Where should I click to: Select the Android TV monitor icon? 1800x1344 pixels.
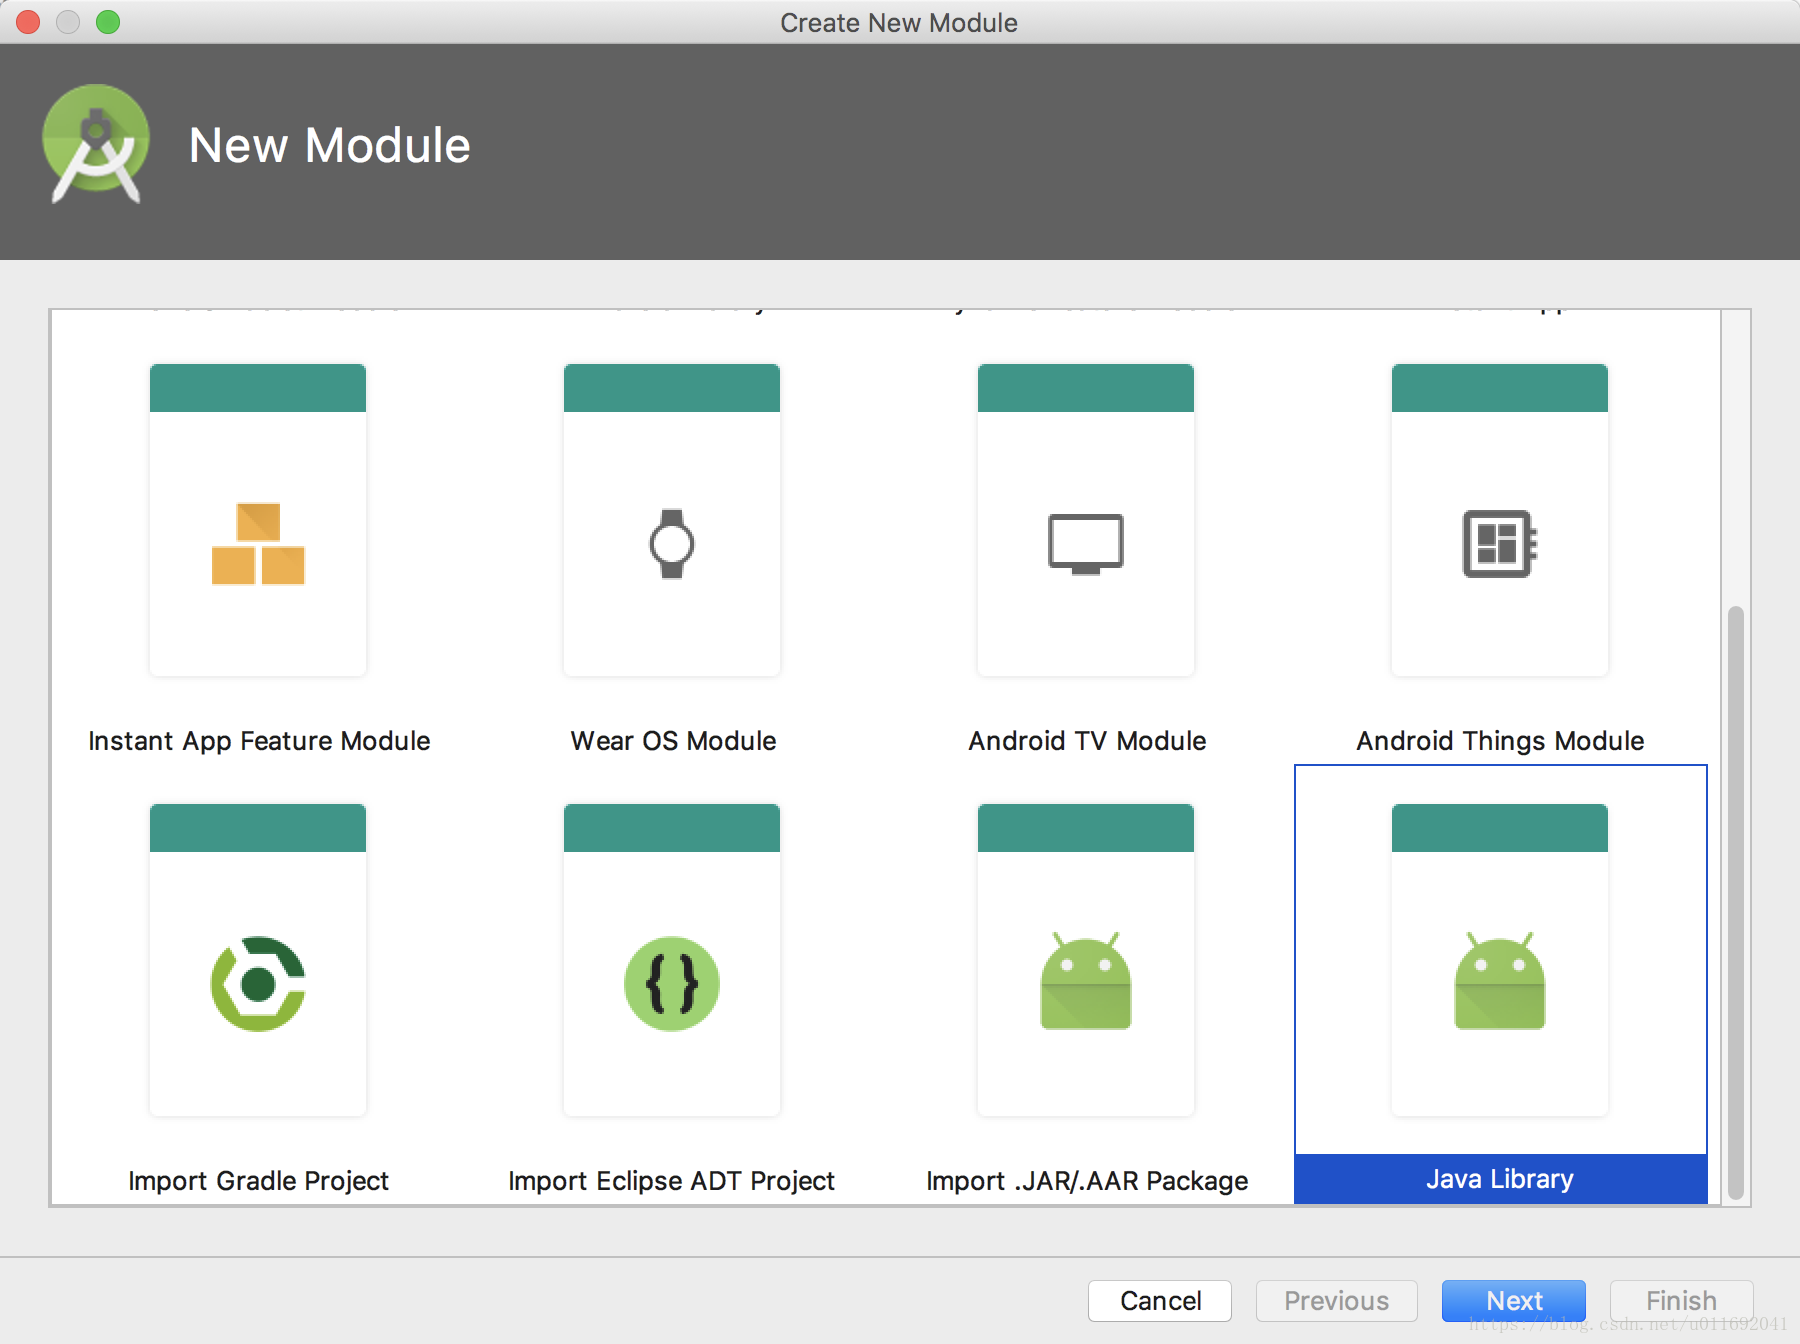[1086, 544]
